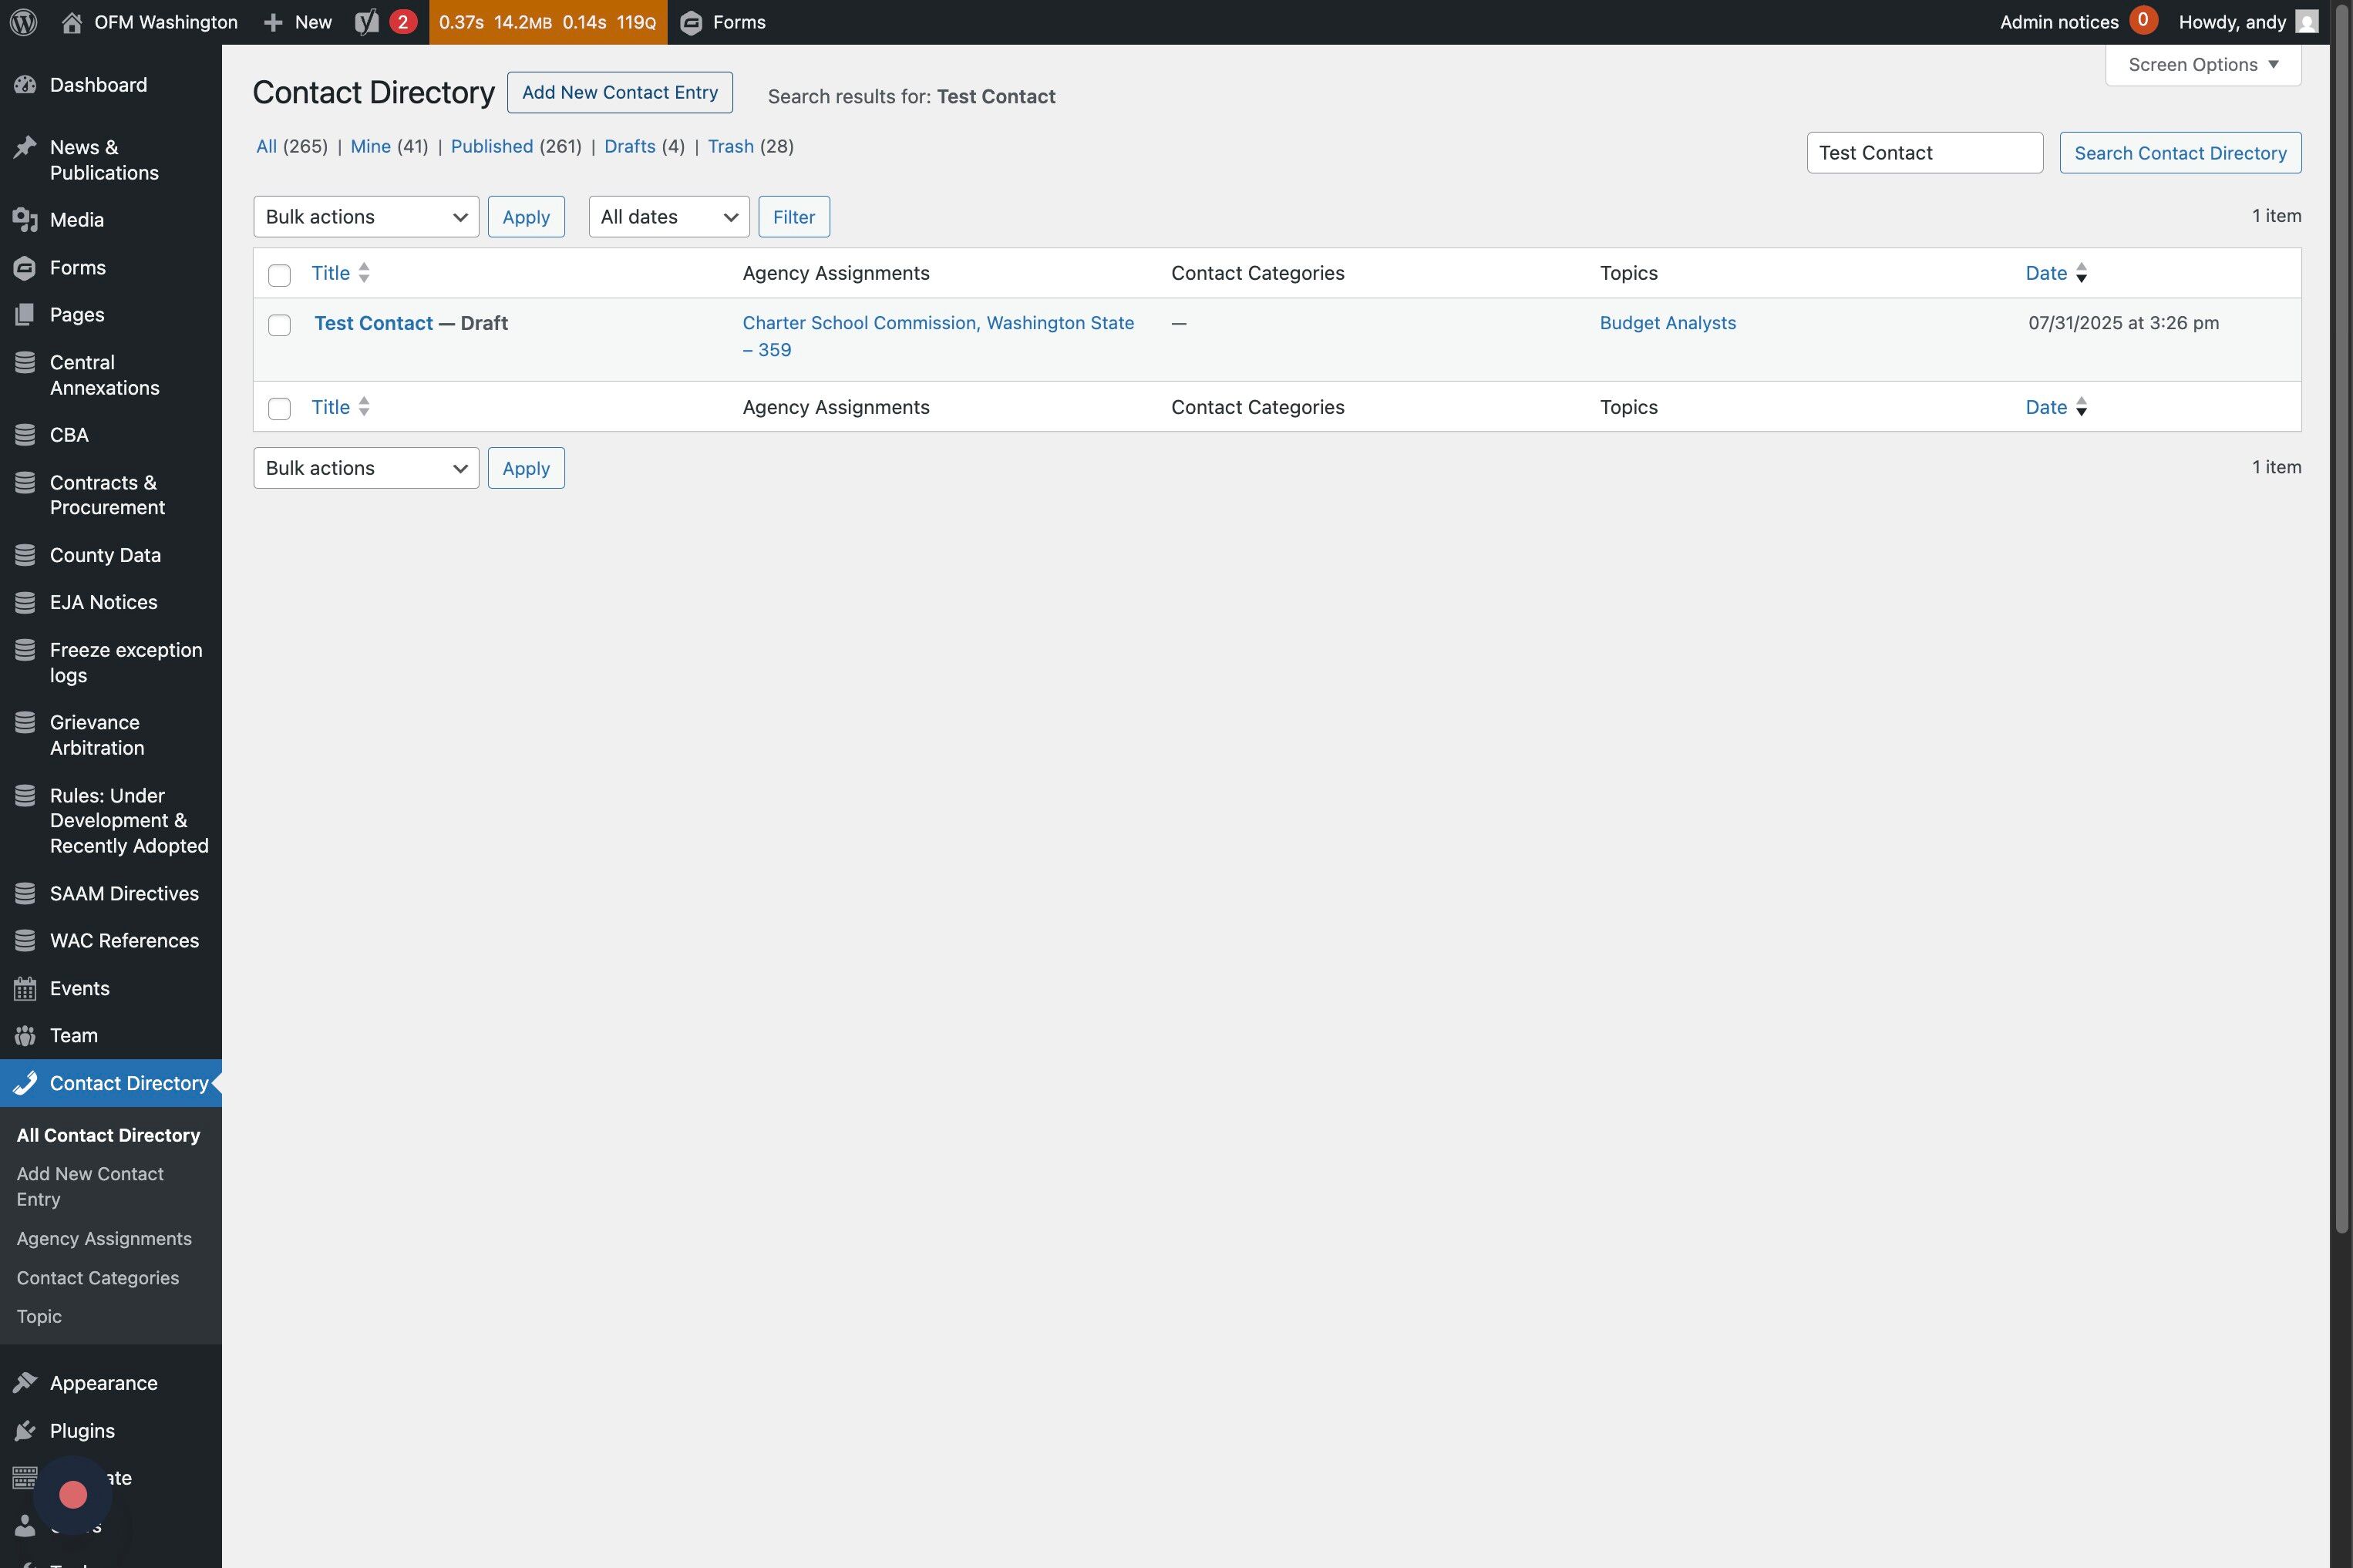The height and width of the screenshot is (1568, 2353).
Task: Open the top Bulk actions dropdown
Action: [x=366, y=217]
